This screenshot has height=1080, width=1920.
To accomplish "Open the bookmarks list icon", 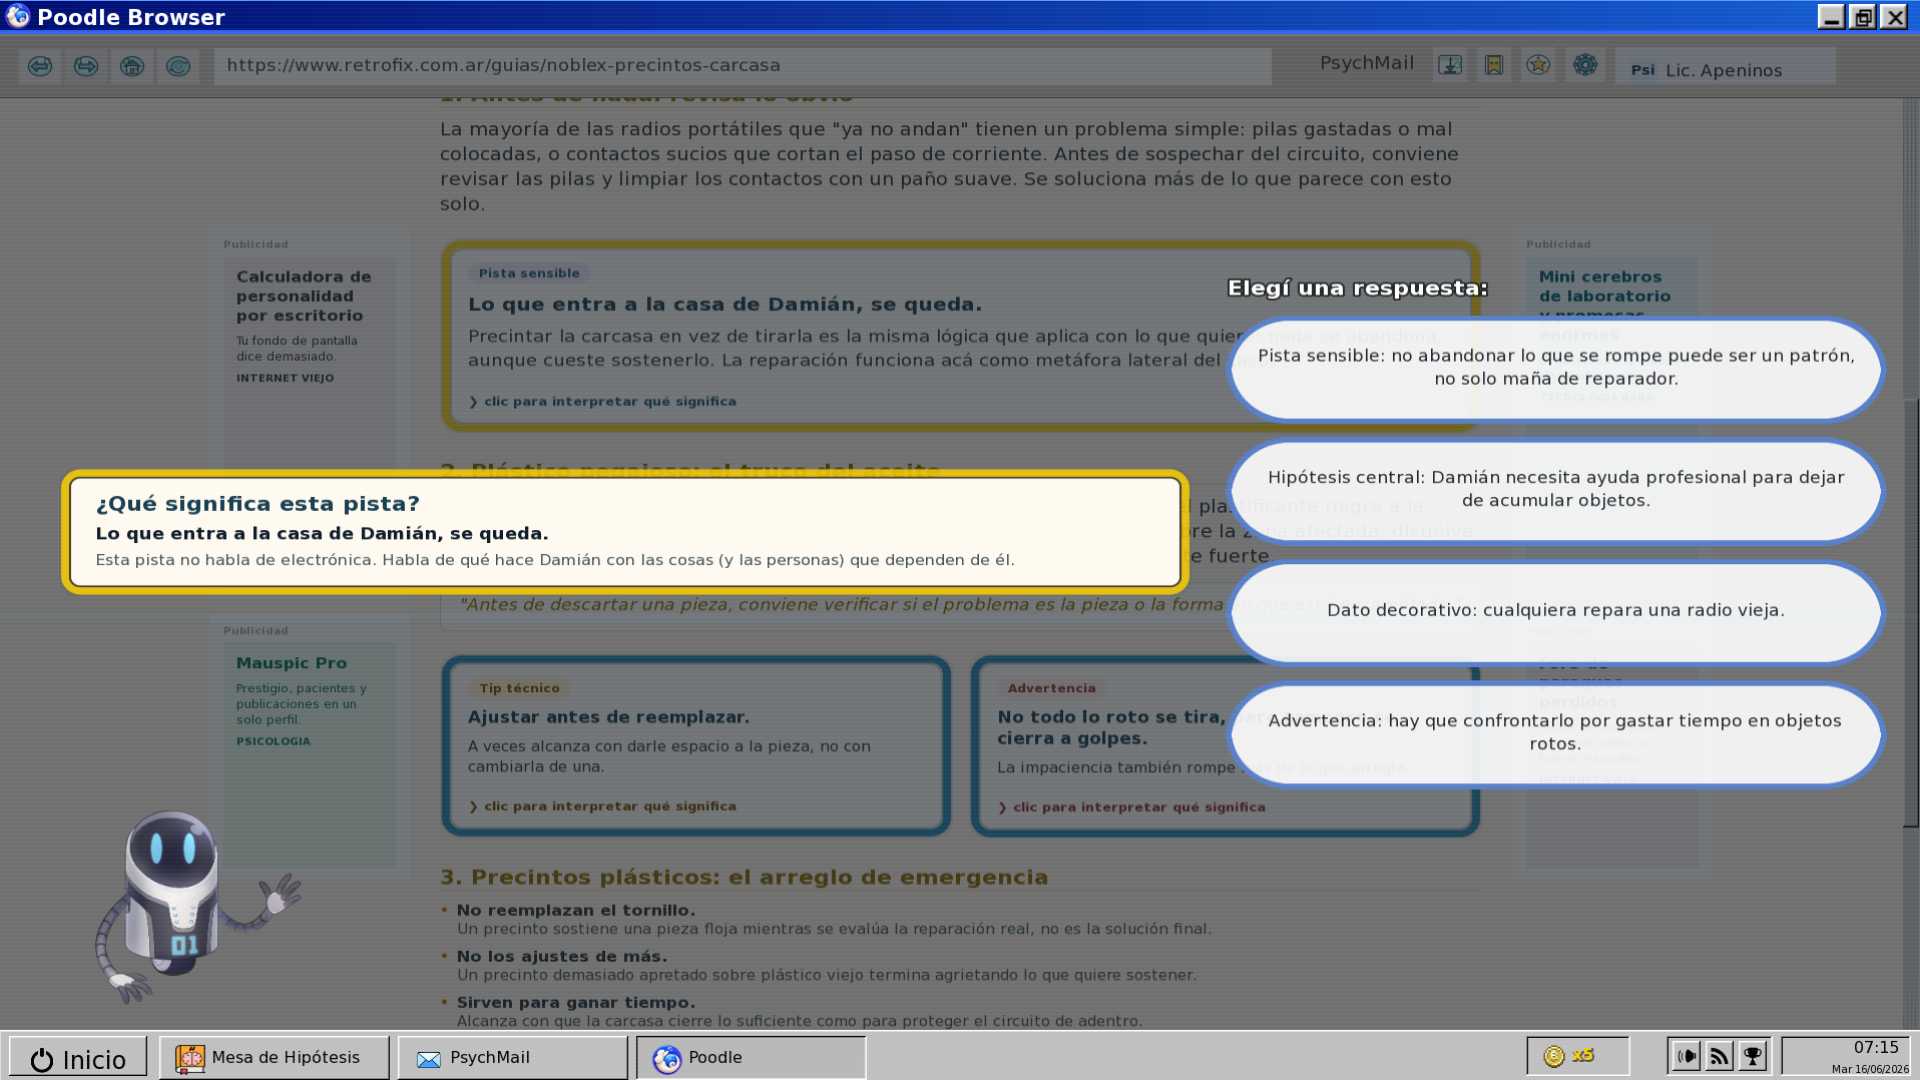I will pos(1494,65).
